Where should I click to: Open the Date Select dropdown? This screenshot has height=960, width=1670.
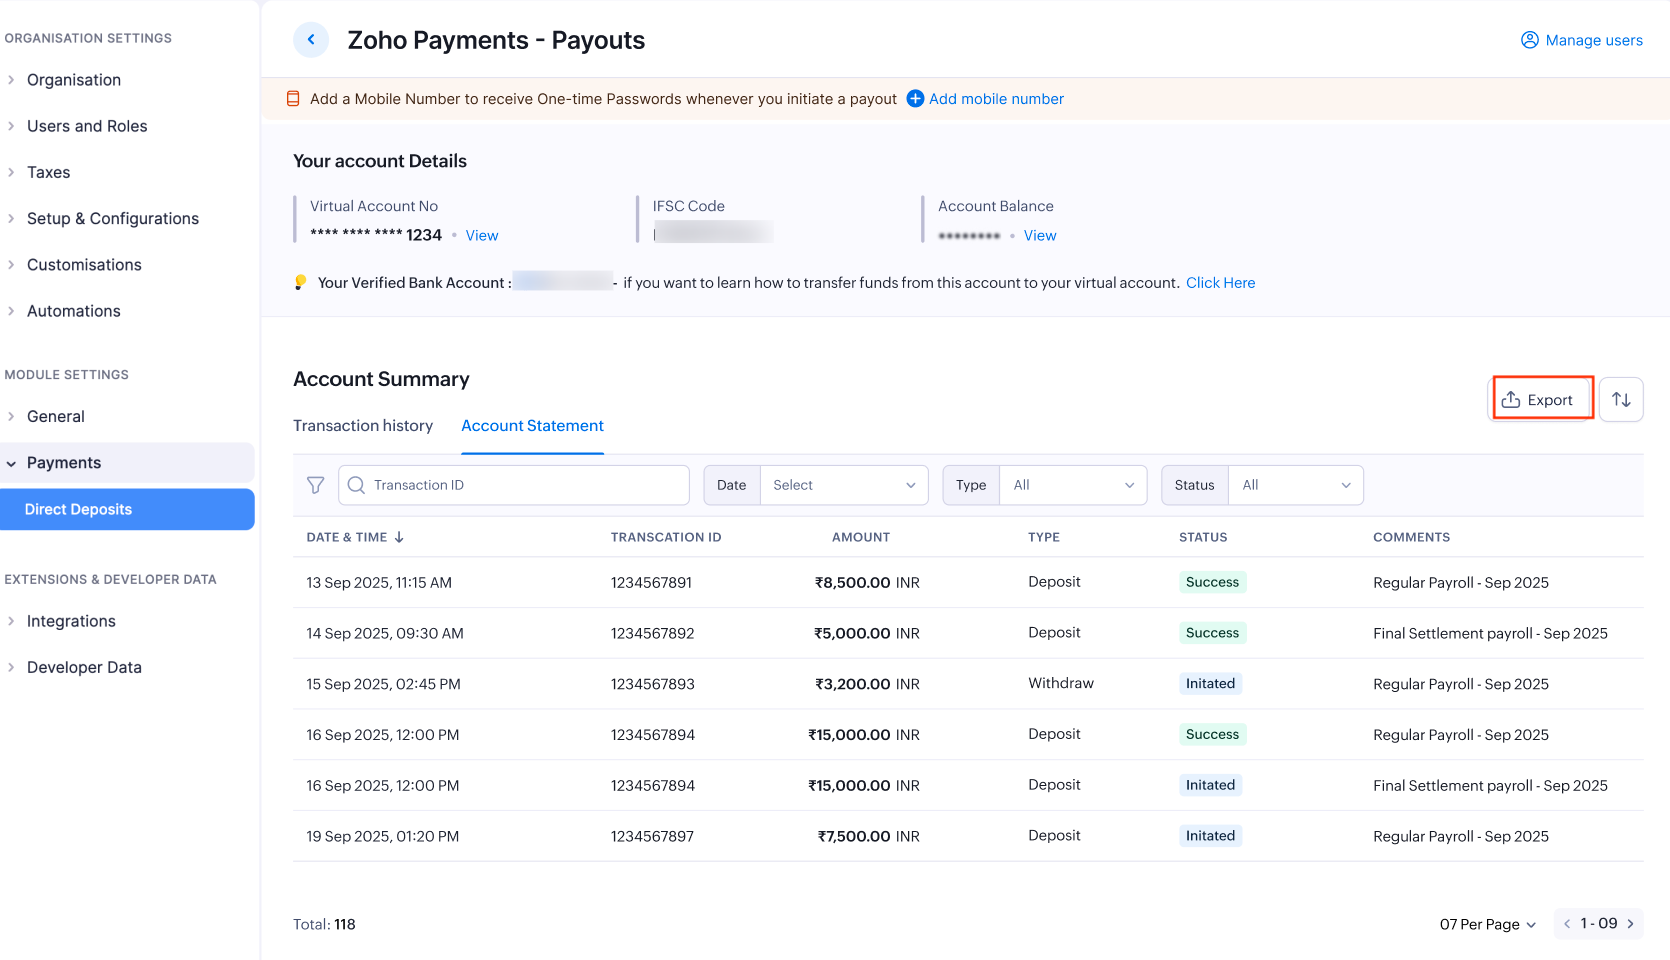(843, 485)
